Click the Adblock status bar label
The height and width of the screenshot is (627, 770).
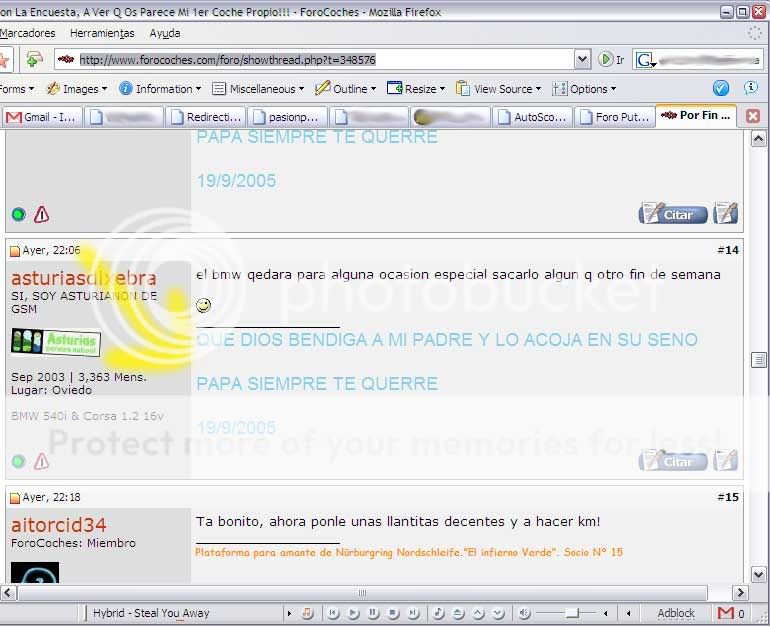pos(676,613)
